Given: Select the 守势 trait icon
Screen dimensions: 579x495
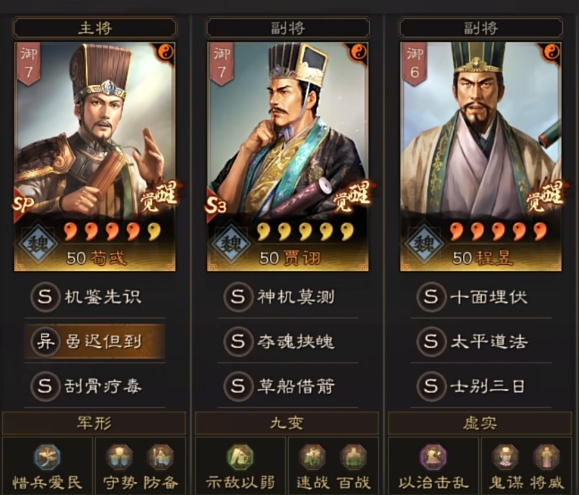Looking at the screenshot, I should pos(119,457).
